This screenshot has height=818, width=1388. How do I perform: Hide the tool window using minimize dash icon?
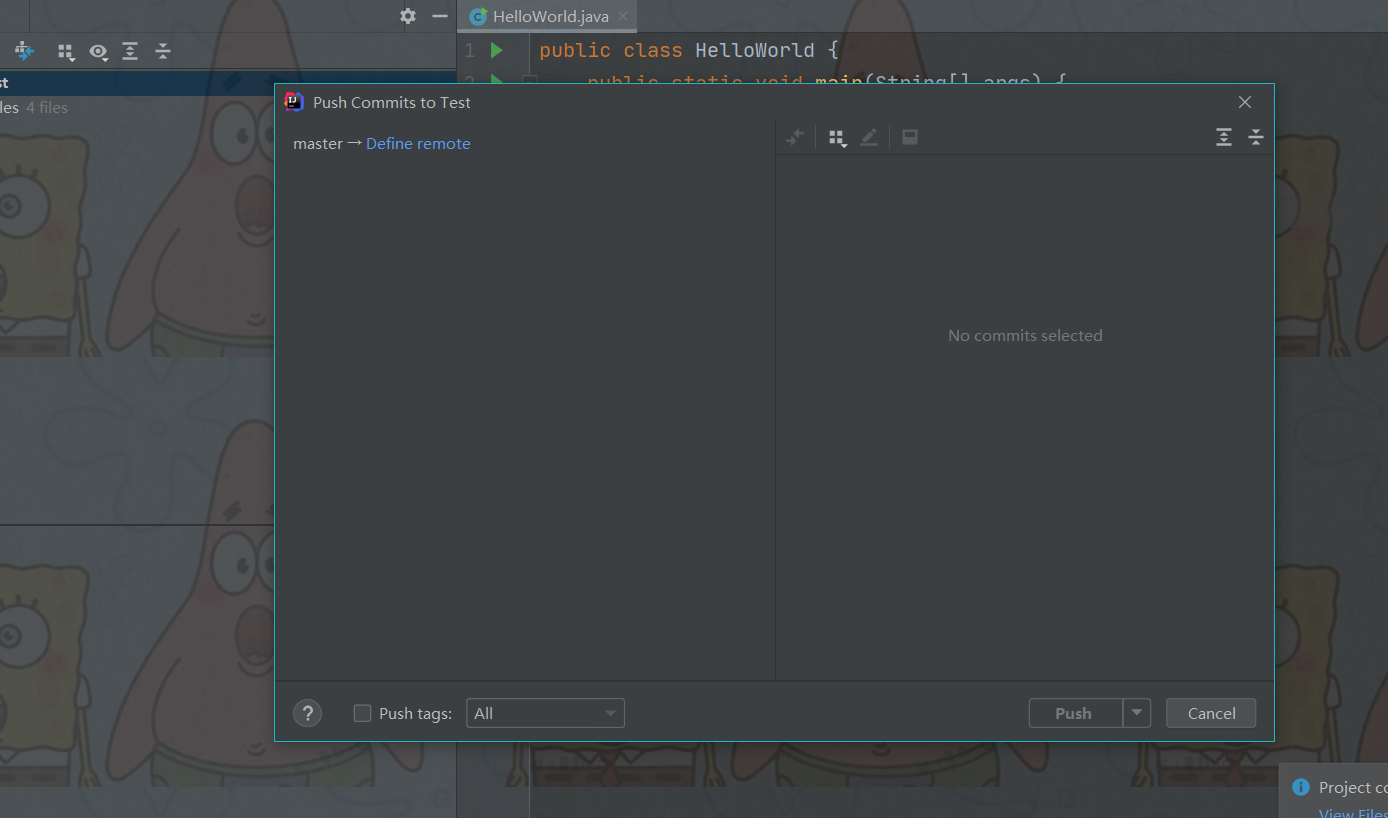[440, 16]
